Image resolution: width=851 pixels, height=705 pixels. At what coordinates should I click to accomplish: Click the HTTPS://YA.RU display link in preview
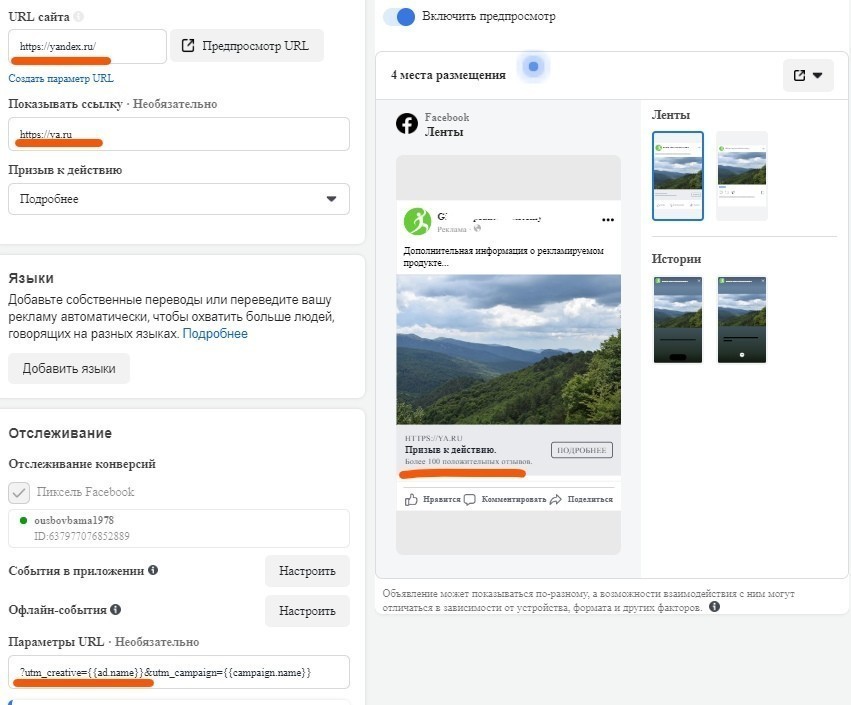pos(434,438)
